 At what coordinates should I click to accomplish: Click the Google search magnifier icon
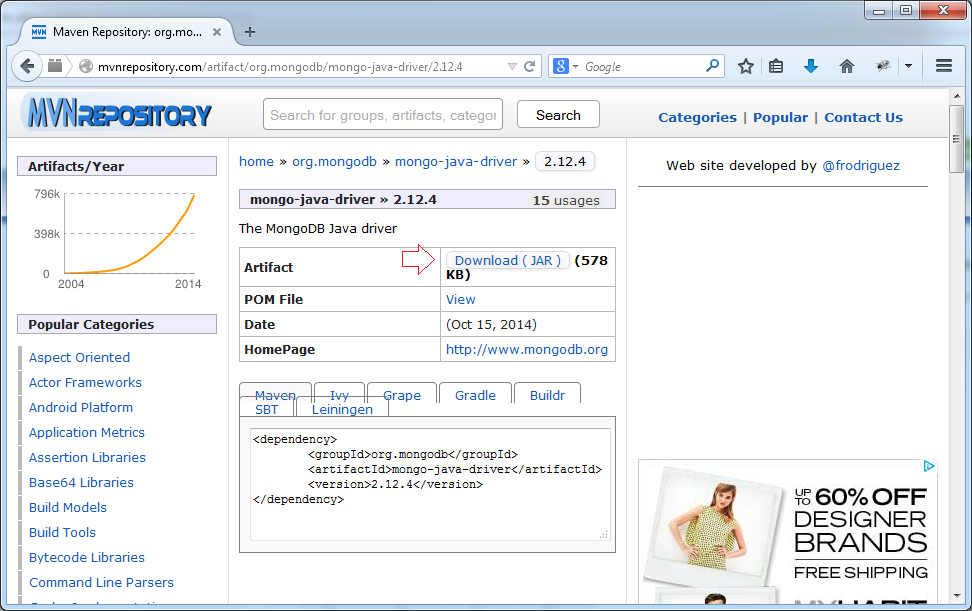tap(712, 66)
